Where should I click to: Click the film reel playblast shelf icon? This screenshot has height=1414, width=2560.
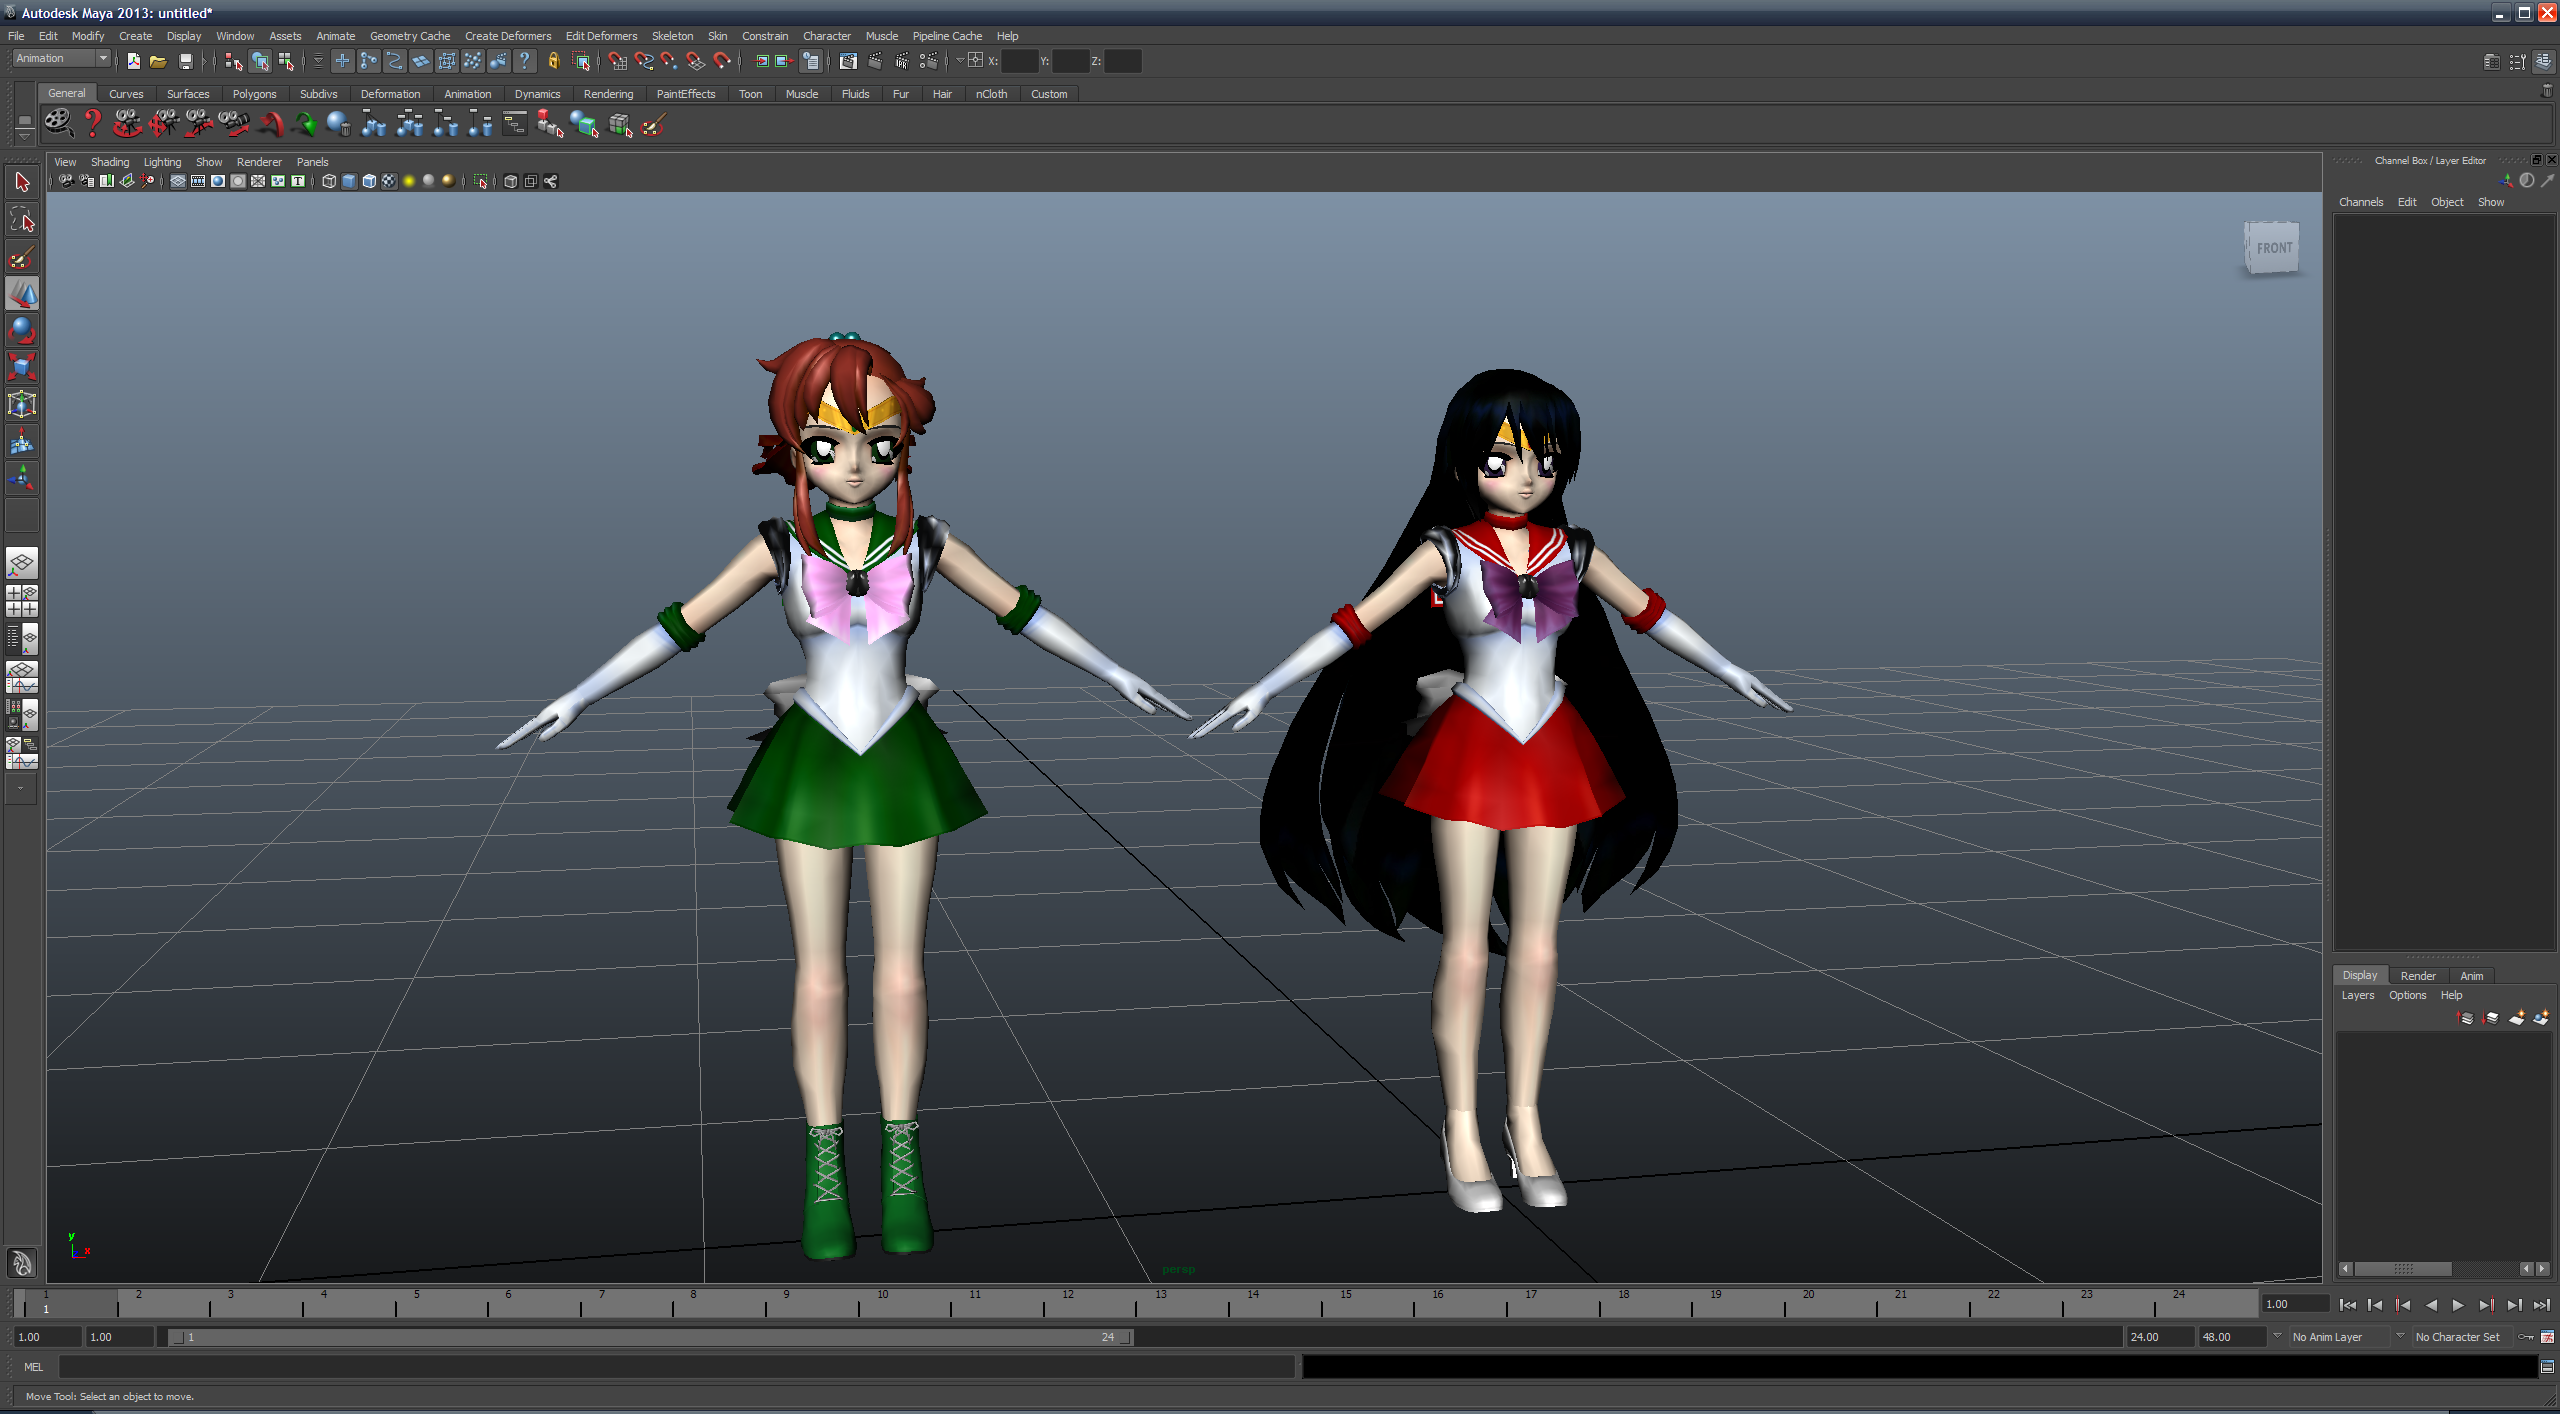point(58,124)
